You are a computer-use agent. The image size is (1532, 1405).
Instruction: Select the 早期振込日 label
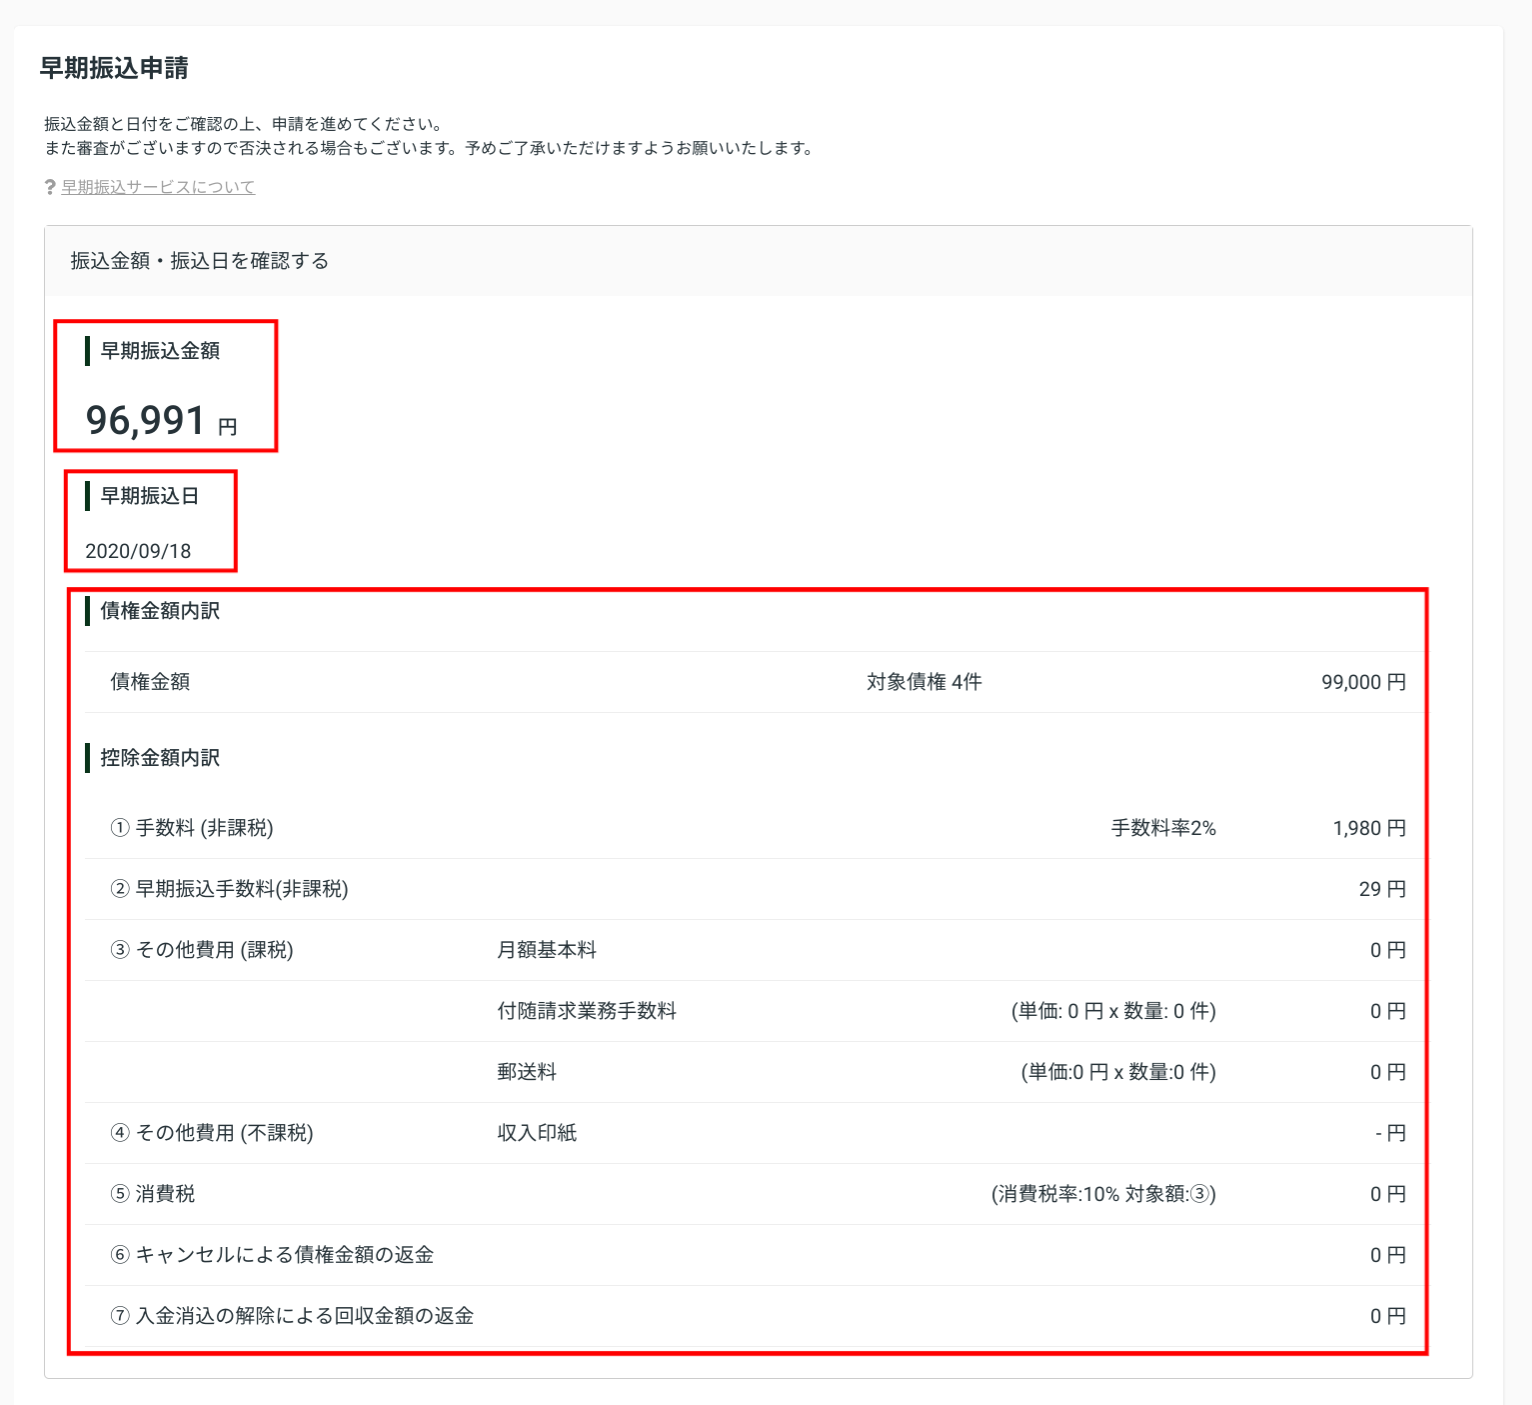tap(150, 496)
